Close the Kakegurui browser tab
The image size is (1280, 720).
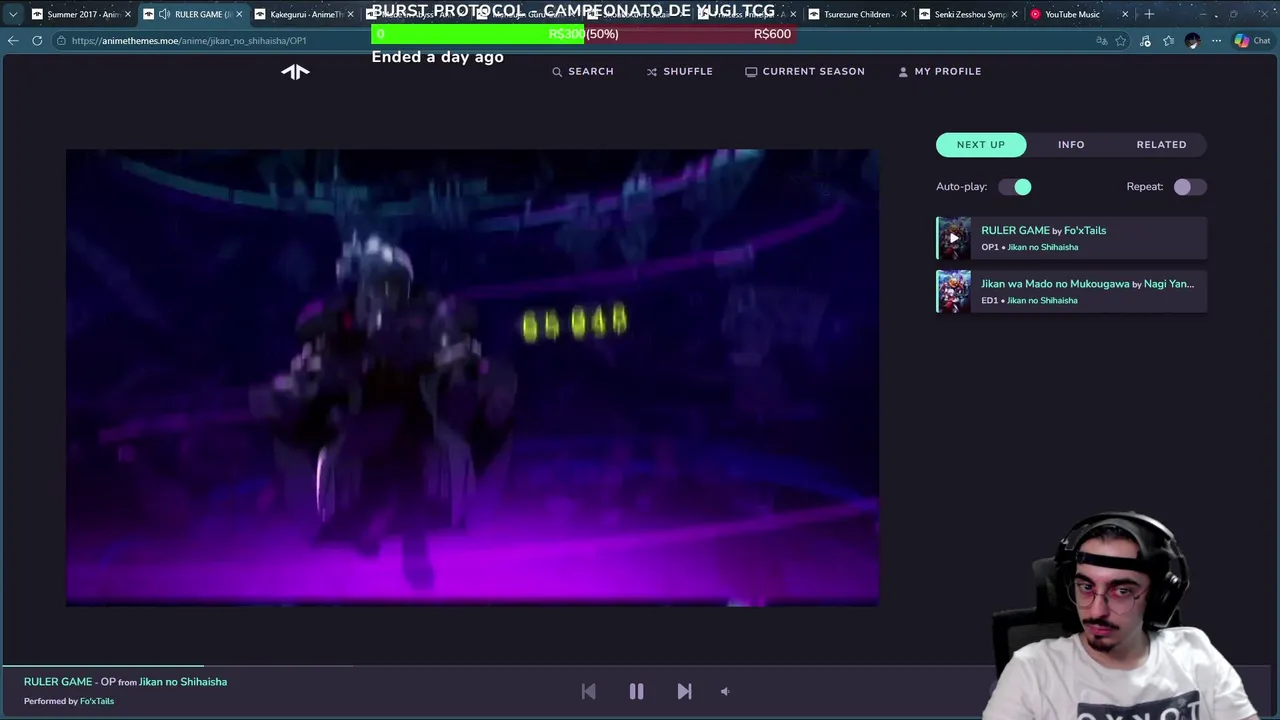pos(350,14)
